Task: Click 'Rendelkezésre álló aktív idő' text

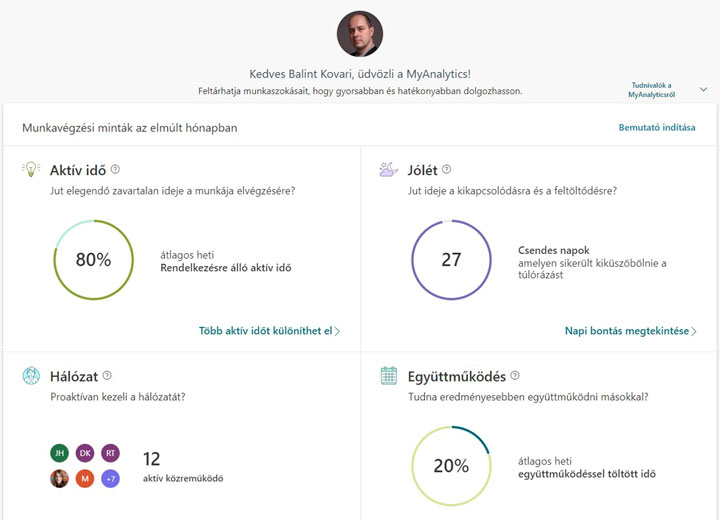Action: click(x=225, y=268)
